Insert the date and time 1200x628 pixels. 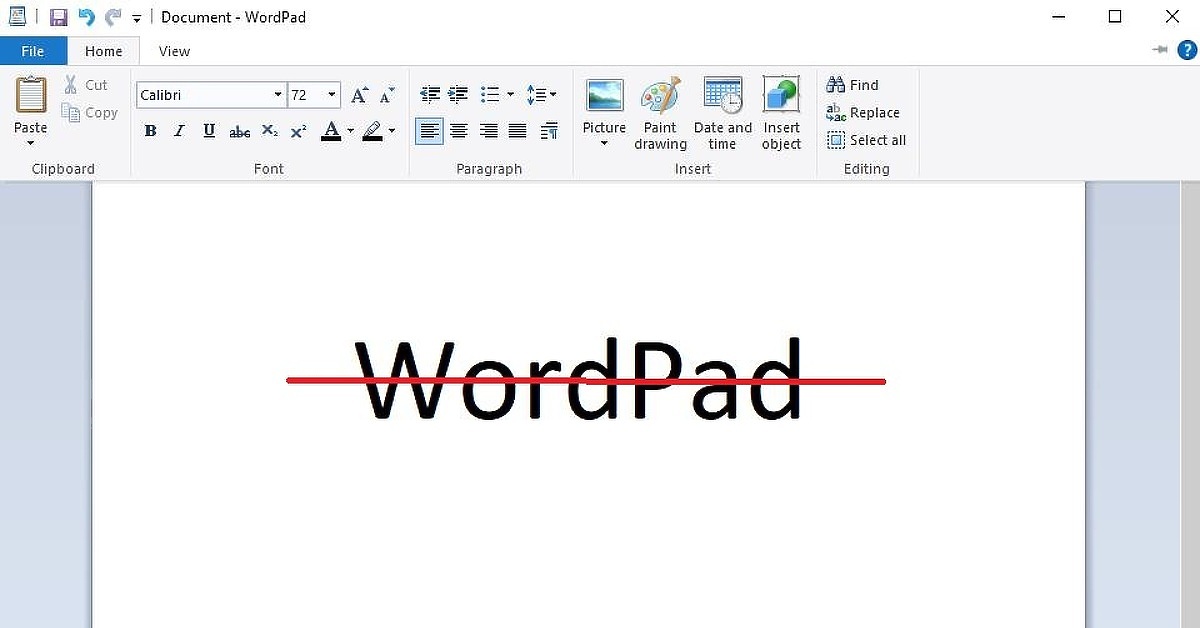pos(722,112)
